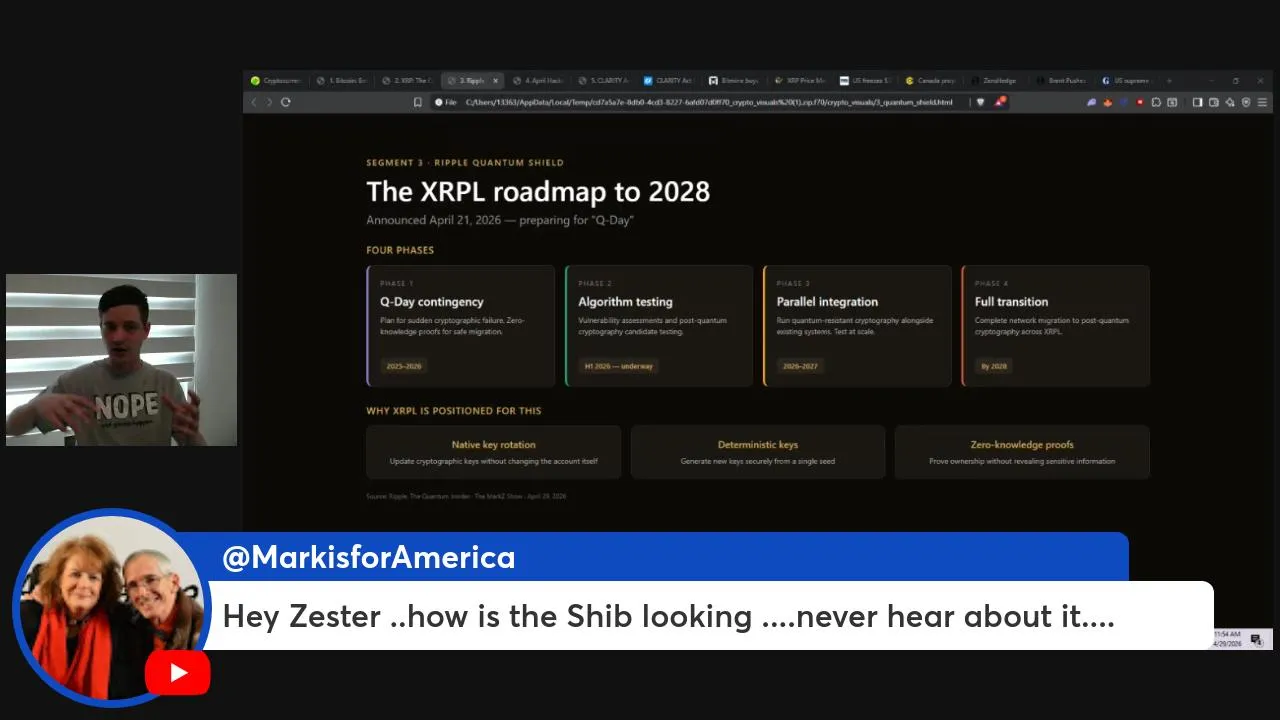Click the commenter's circular profile picture
Image resolution: width=1280 pixels, height=720 pixels.
coord(111,607)
